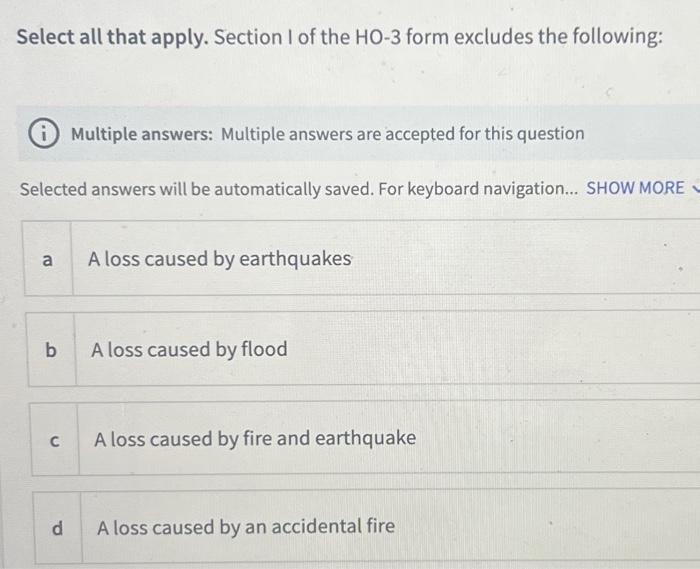
Task: Select answer loss by an accidental fire
Action: coord(367,527)
